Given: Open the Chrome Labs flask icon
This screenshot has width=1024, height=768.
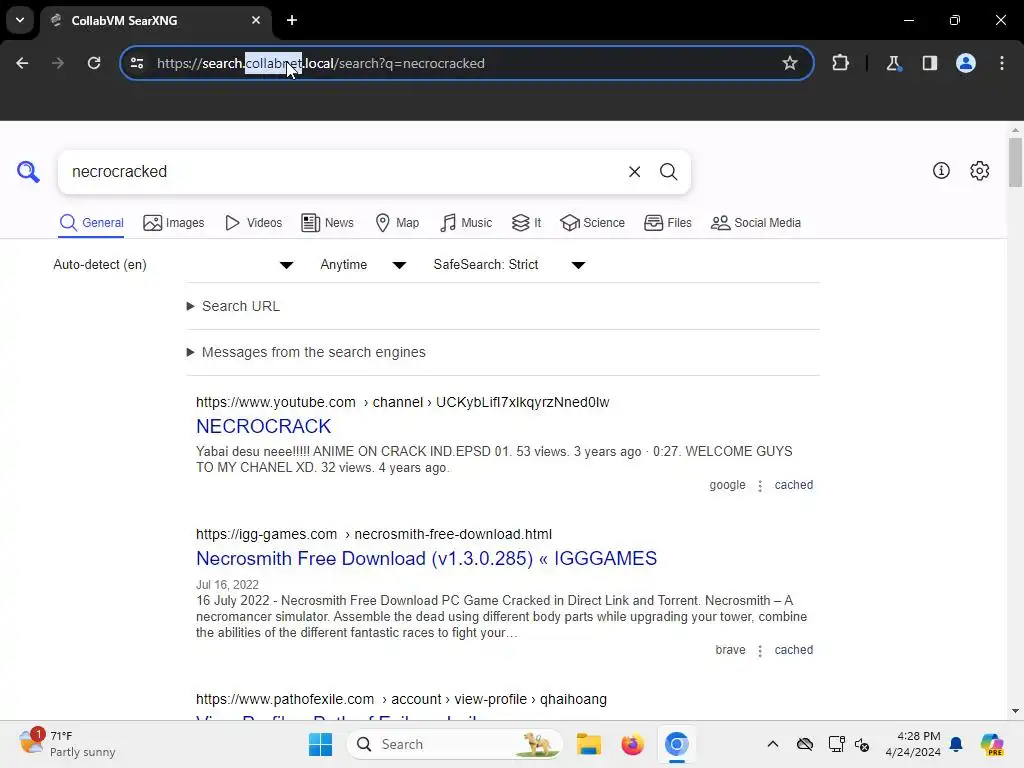Looking at the screenshot, I should (x=893, y=63).
